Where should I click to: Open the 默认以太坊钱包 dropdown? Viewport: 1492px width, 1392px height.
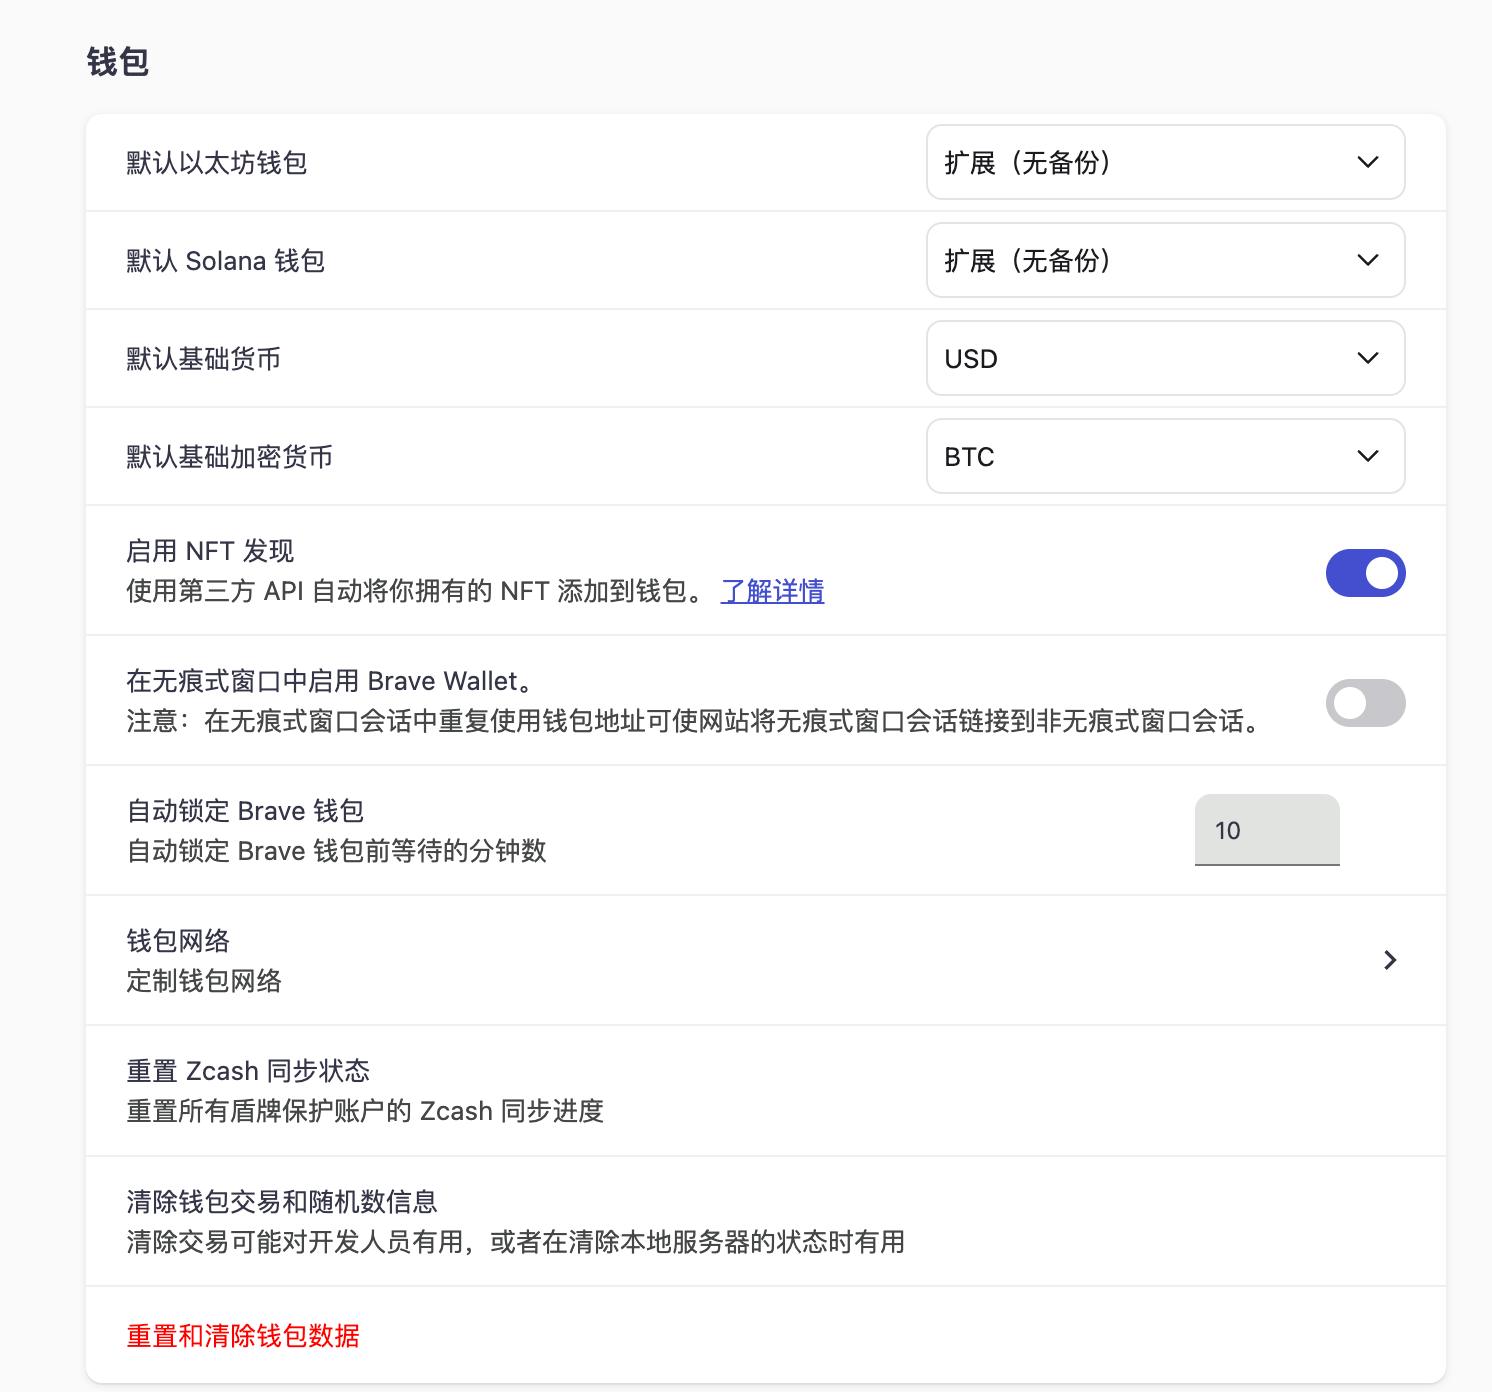1165,162
